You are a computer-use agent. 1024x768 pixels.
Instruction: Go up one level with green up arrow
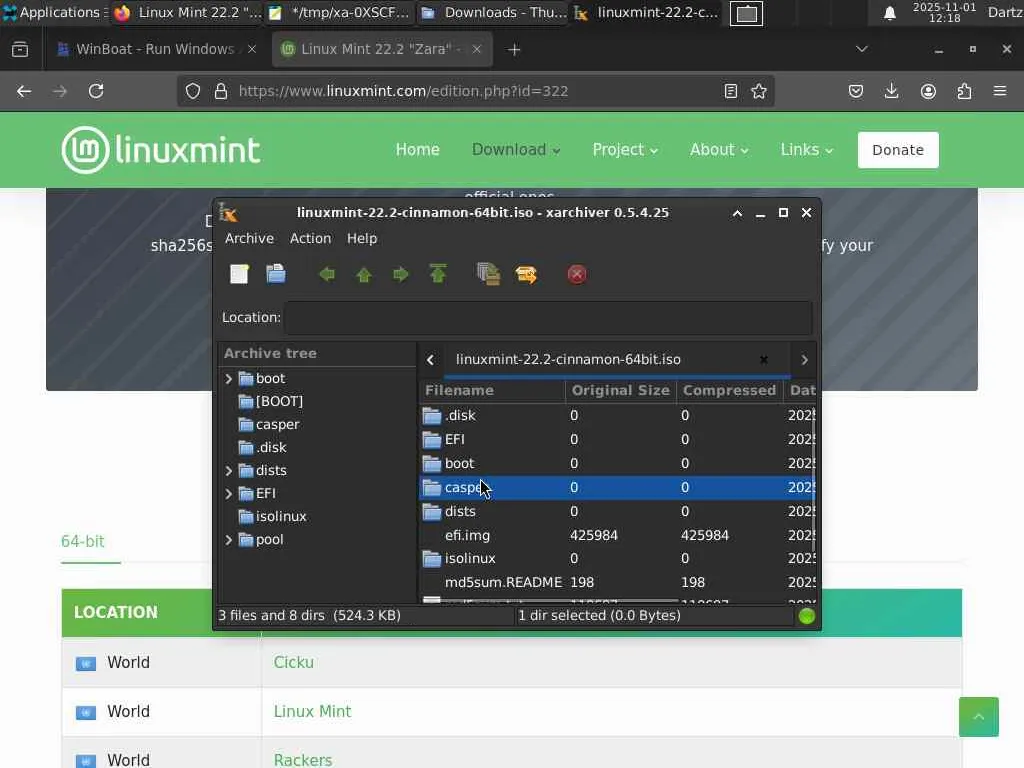(364, 275)
